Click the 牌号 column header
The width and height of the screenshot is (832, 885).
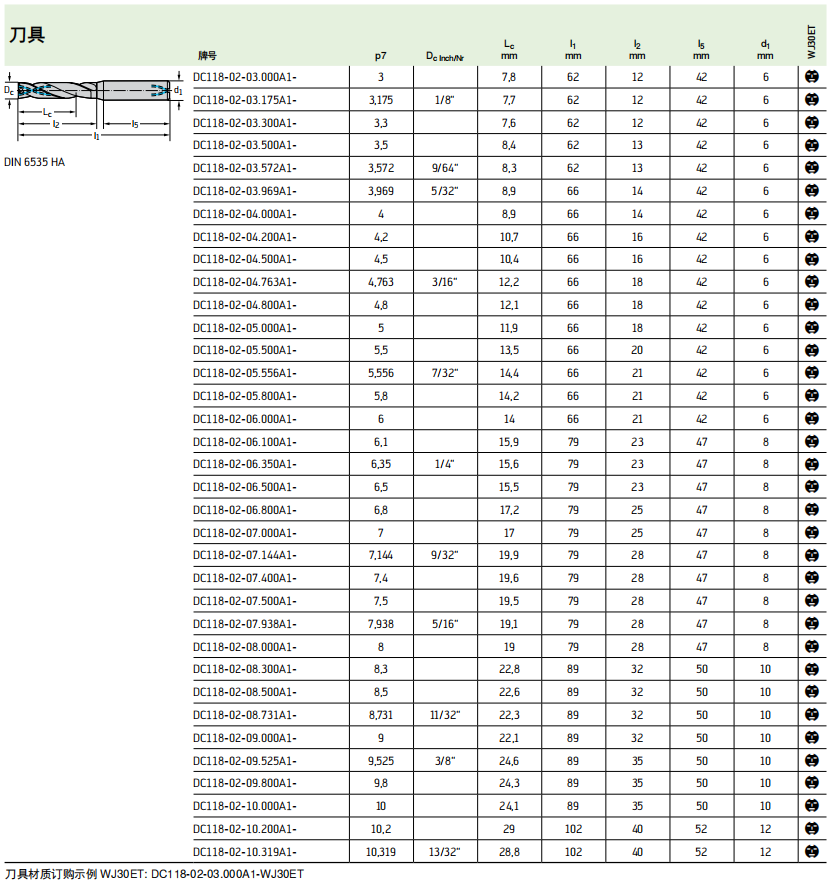(x=208, y=56)
